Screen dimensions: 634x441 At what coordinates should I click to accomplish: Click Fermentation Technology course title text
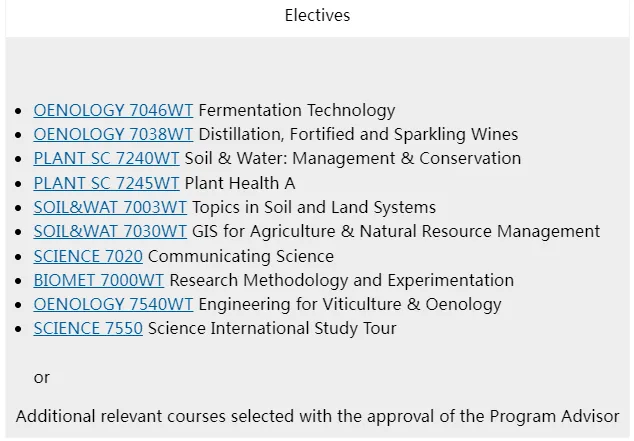pos(296,110)
